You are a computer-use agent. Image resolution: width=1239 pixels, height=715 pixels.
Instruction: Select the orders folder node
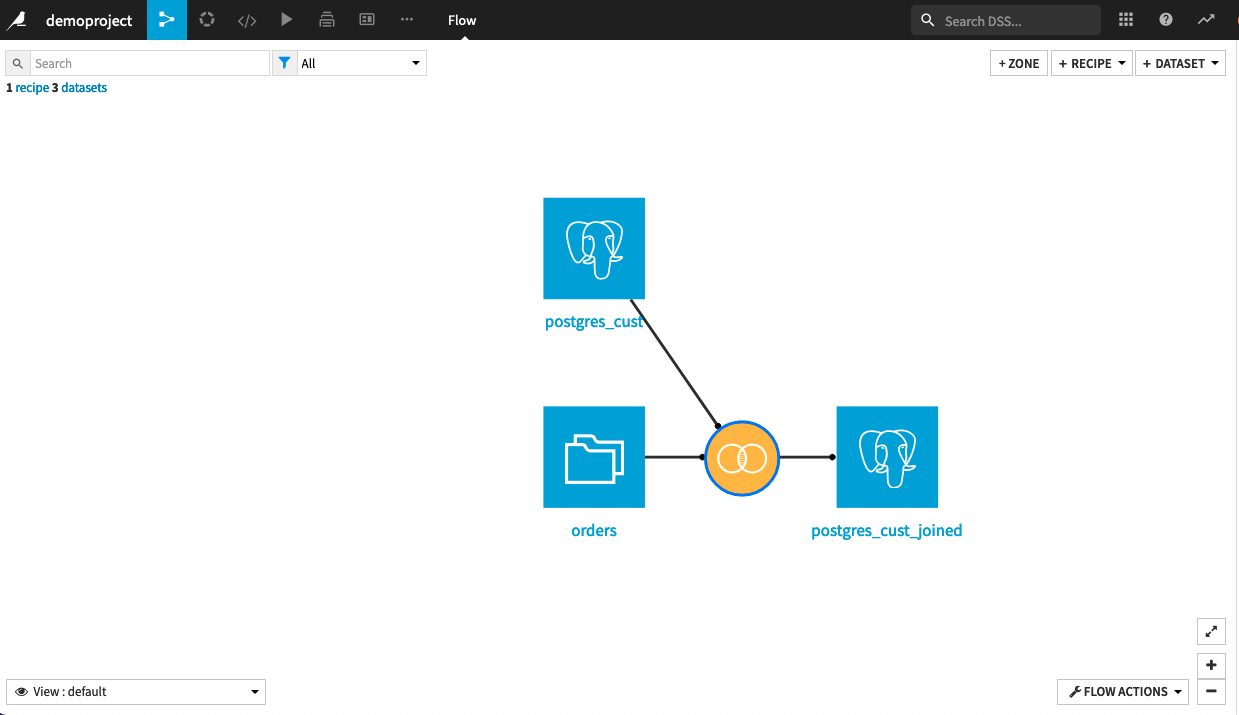point(594,457)
